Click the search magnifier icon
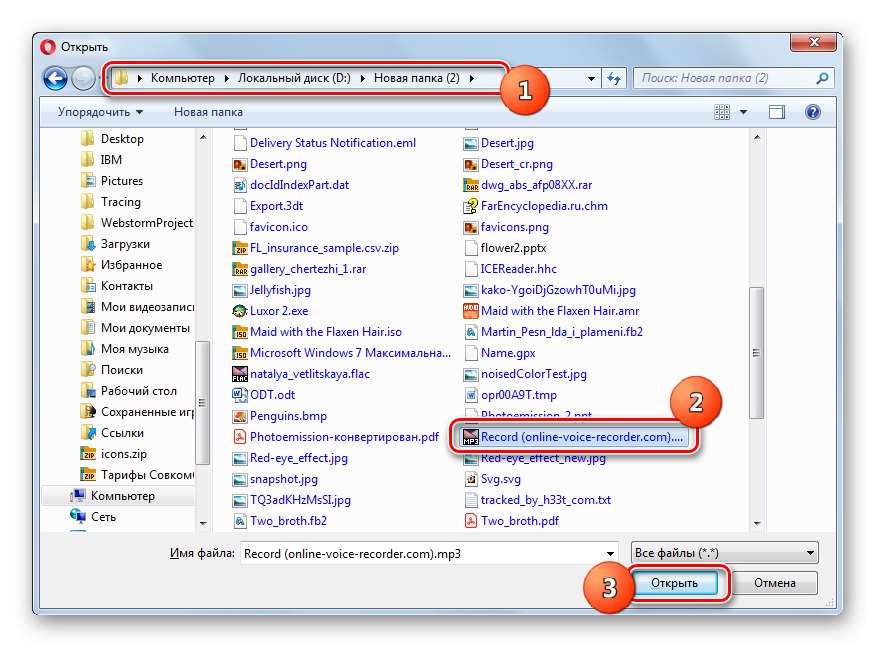This screenshot has width=876, height=648. [822, 78]
